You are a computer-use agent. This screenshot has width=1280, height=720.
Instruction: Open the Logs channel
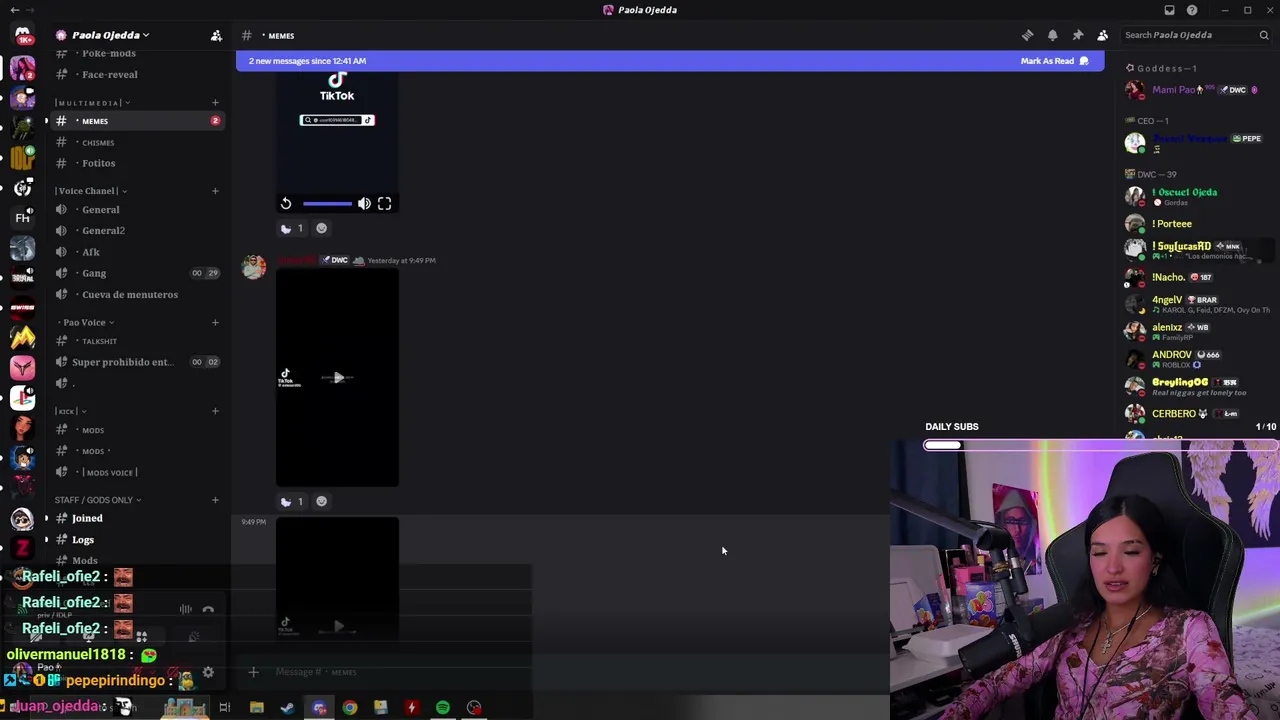point(137,540)
